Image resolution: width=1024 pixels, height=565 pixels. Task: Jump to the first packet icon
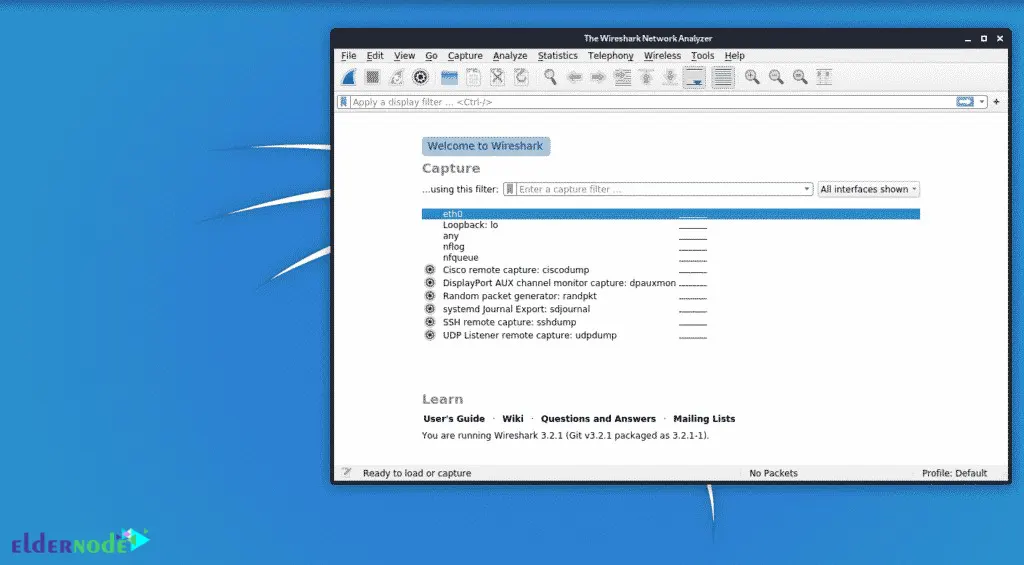(647, 77)
